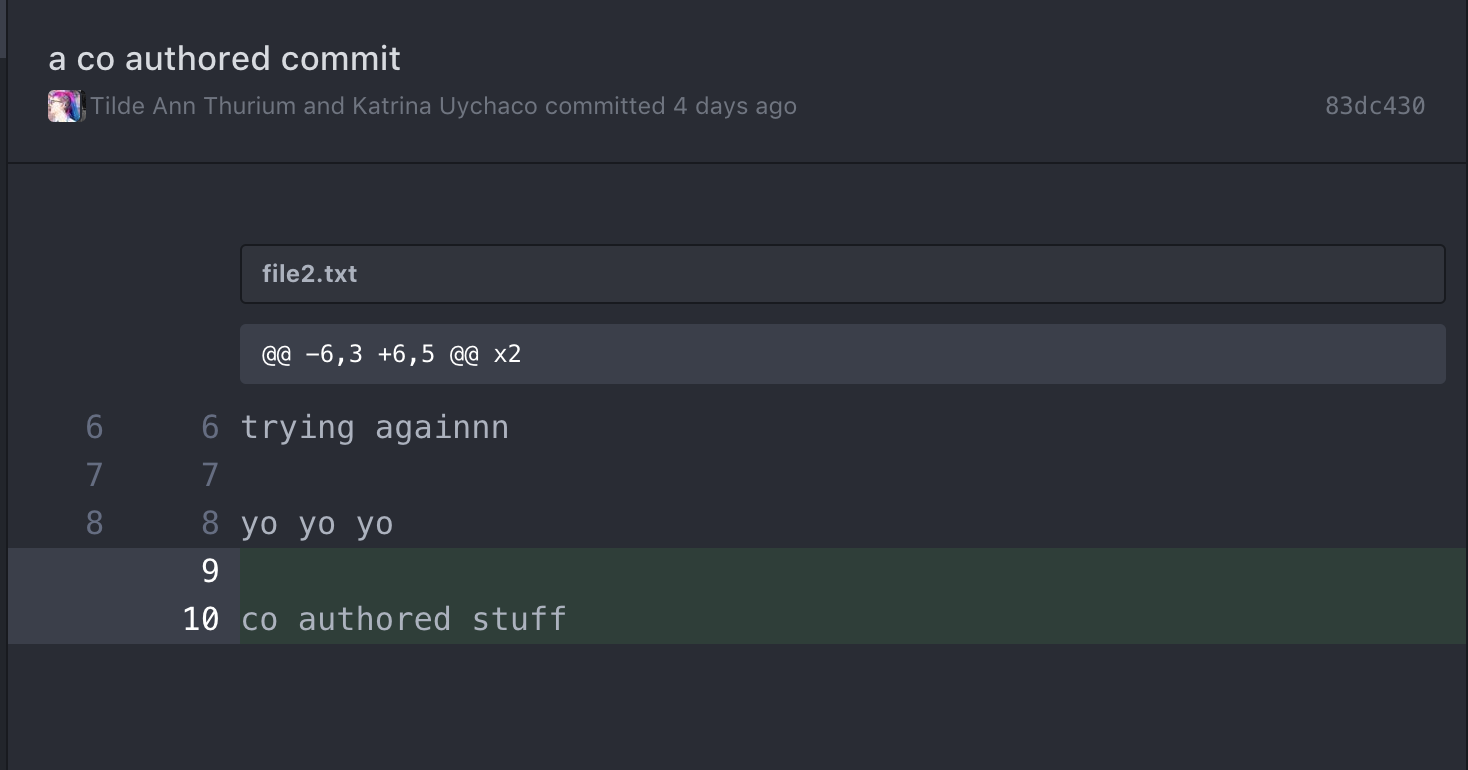Click the 'yo yo yo' diff line
1468x770 pixels.
317,523
